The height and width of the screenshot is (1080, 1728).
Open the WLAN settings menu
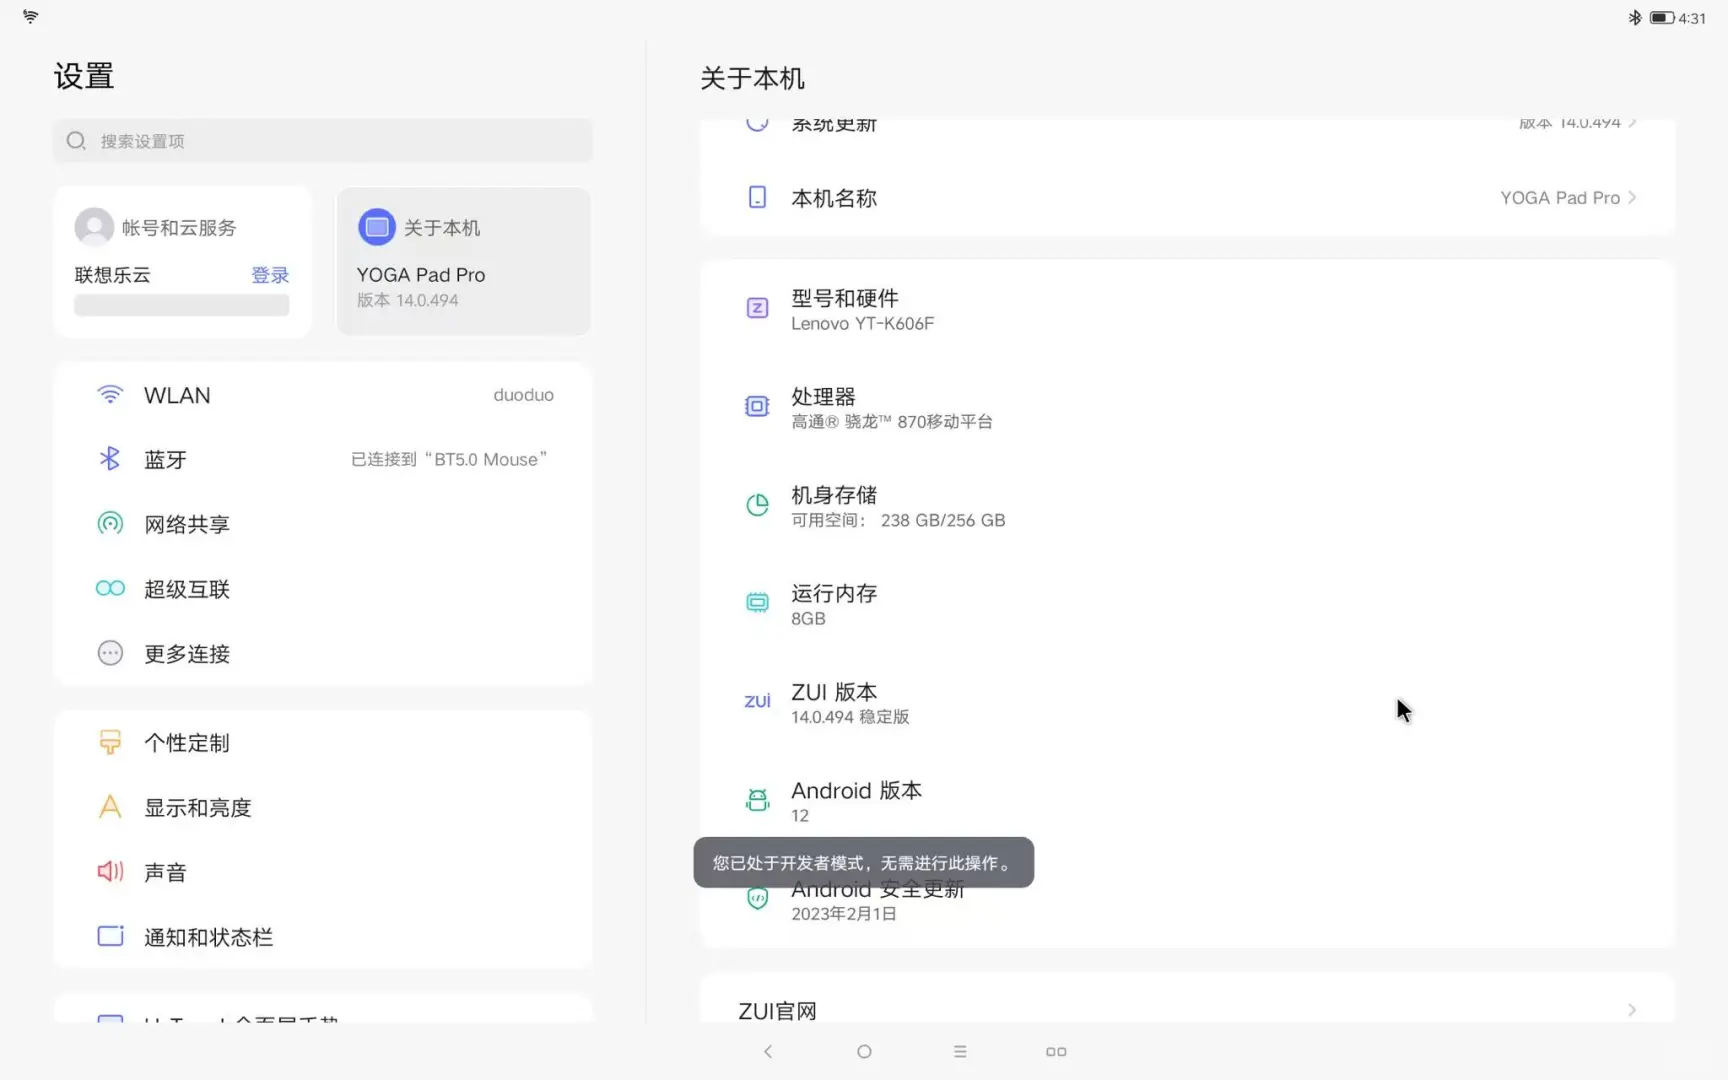323,395
